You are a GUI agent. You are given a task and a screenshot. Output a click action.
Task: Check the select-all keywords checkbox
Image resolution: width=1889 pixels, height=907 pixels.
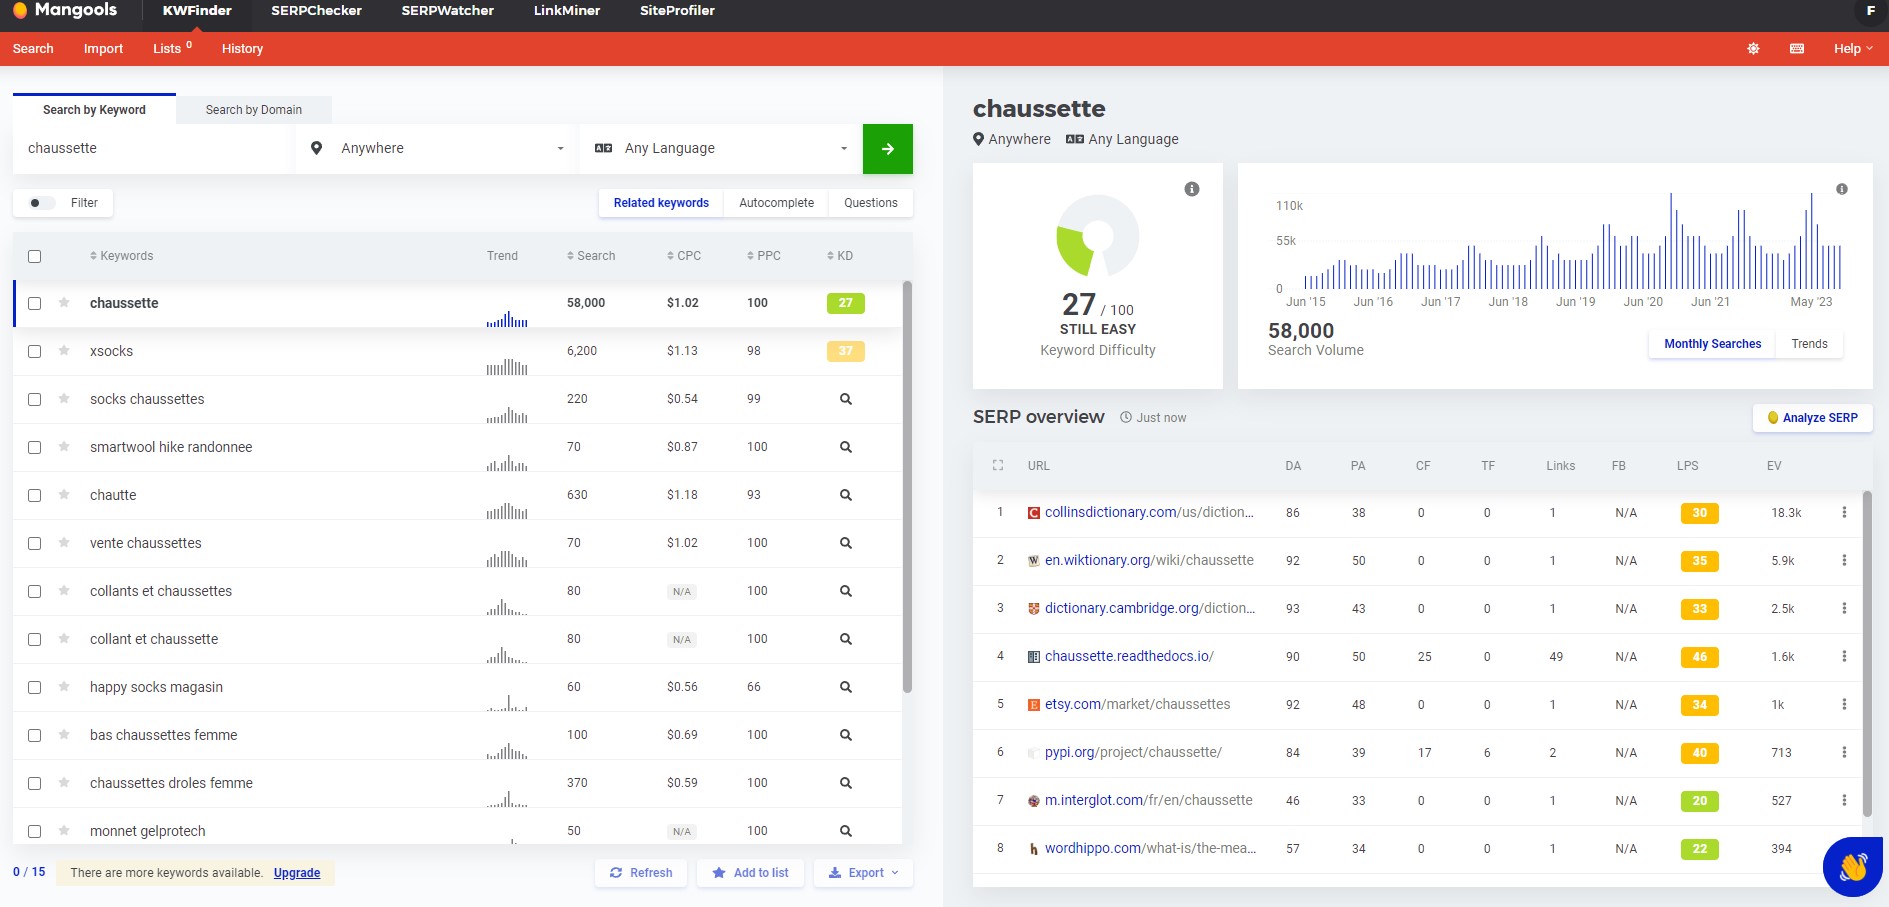pyautogui.click(x=35, y=256)
